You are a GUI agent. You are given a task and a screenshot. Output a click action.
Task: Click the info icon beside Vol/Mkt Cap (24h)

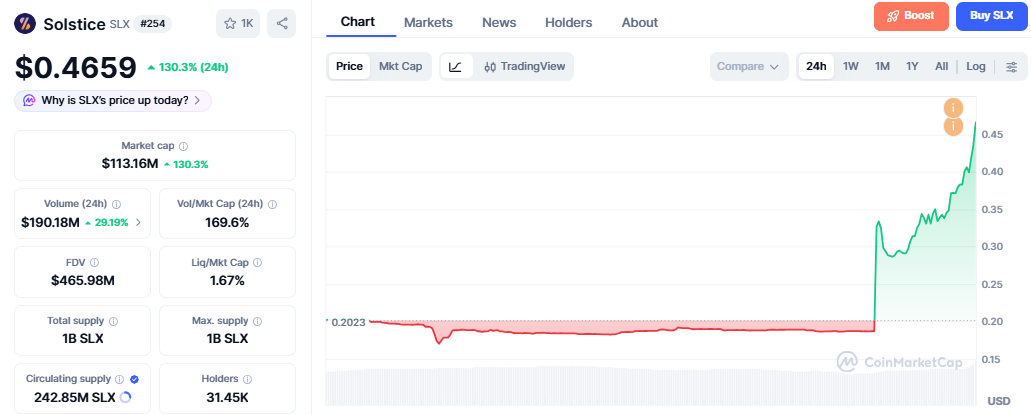[272, 204]
